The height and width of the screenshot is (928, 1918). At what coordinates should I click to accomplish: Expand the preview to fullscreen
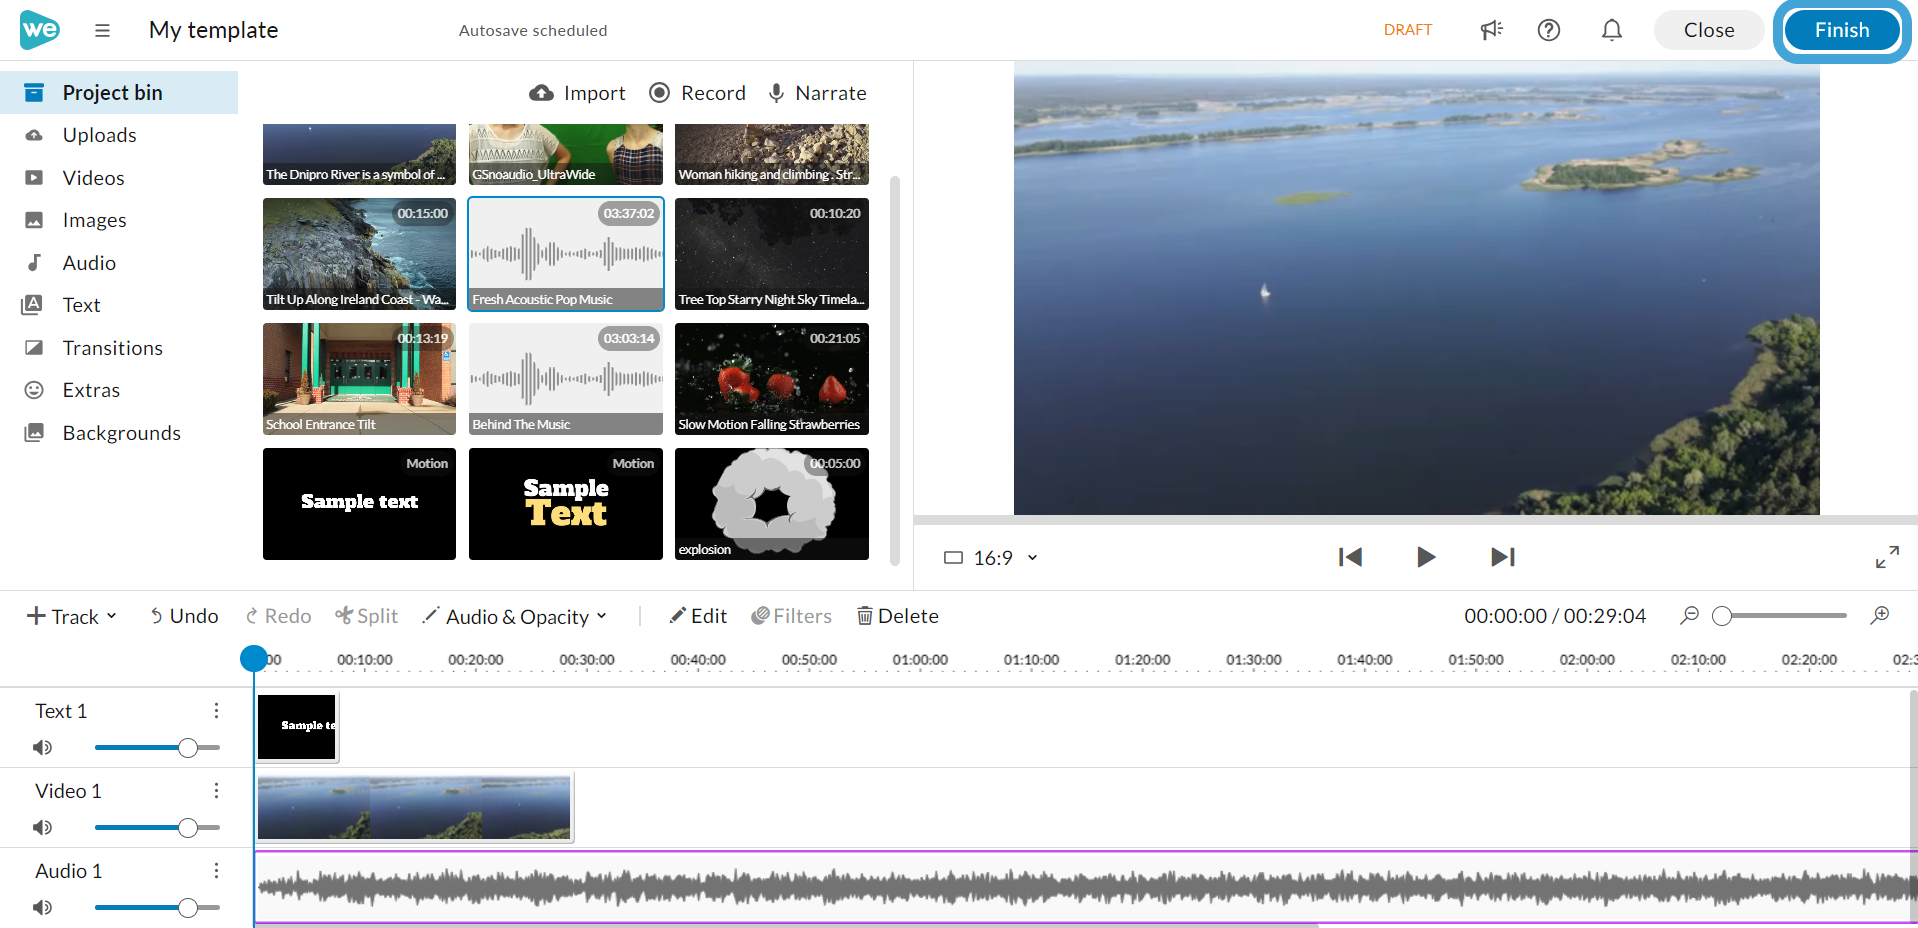1888,557
